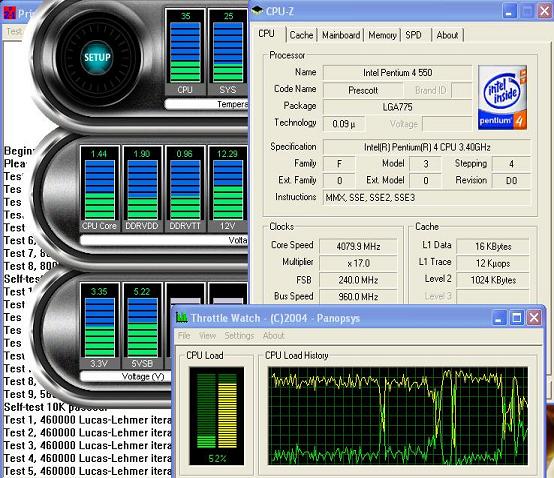Close the CPU-Z window

[x=544, y=12]
